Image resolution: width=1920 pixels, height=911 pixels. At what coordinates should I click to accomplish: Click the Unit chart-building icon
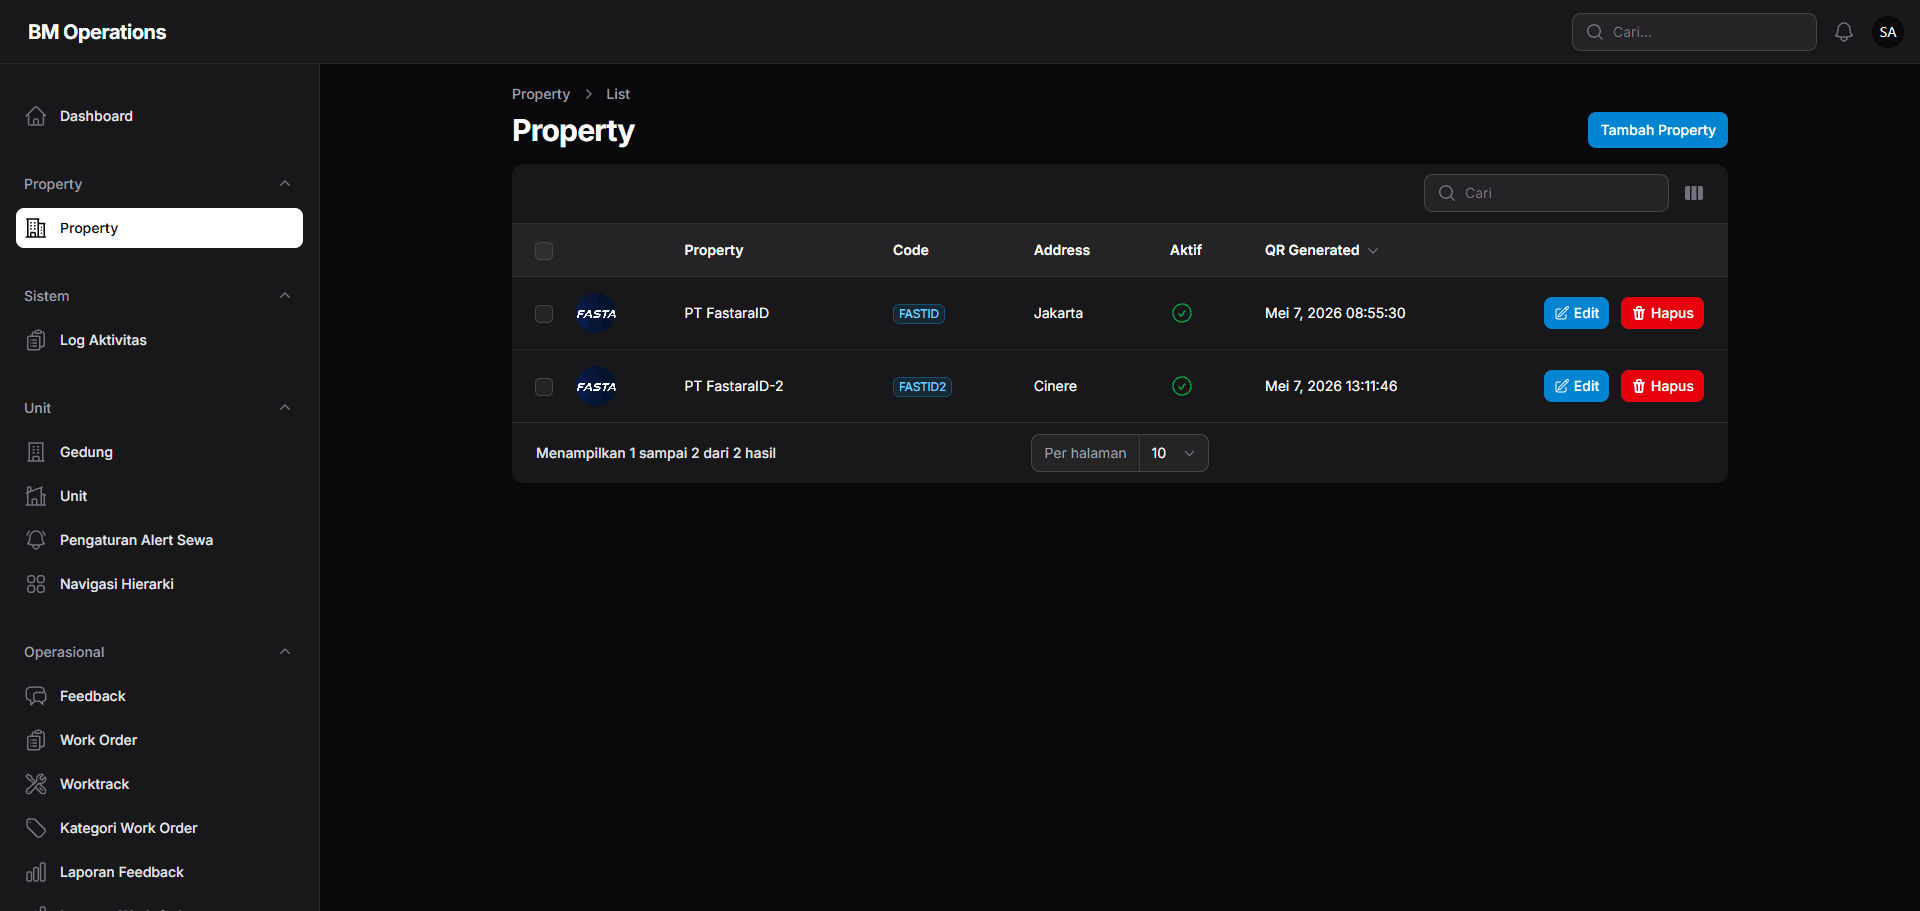coord(36,496)
